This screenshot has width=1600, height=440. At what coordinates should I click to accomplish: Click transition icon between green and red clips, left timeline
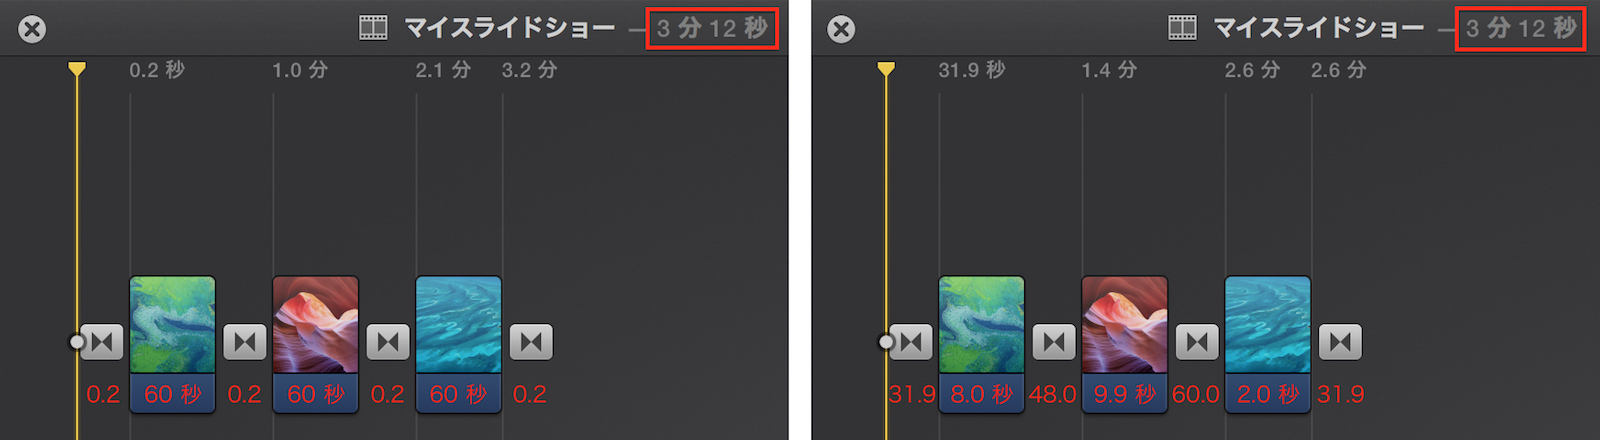[x=244, y=342]
